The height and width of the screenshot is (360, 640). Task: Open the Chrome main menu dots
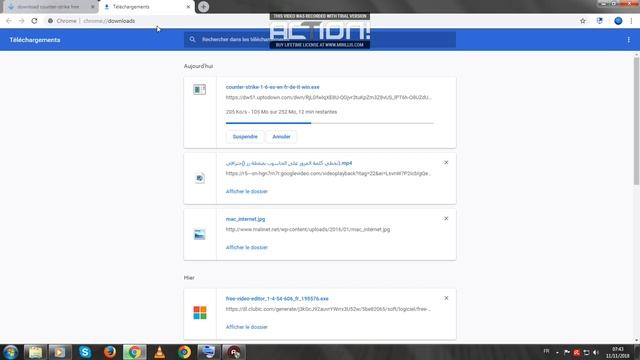631,21
